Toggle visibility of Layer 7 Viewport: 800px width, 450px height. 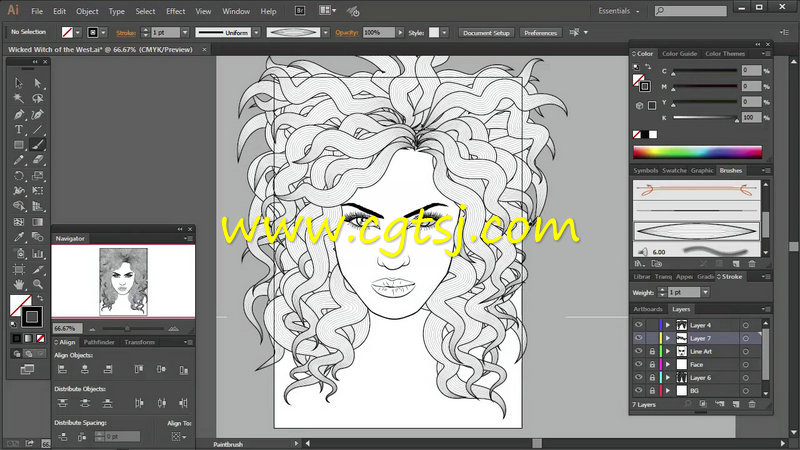coord(638,338)
